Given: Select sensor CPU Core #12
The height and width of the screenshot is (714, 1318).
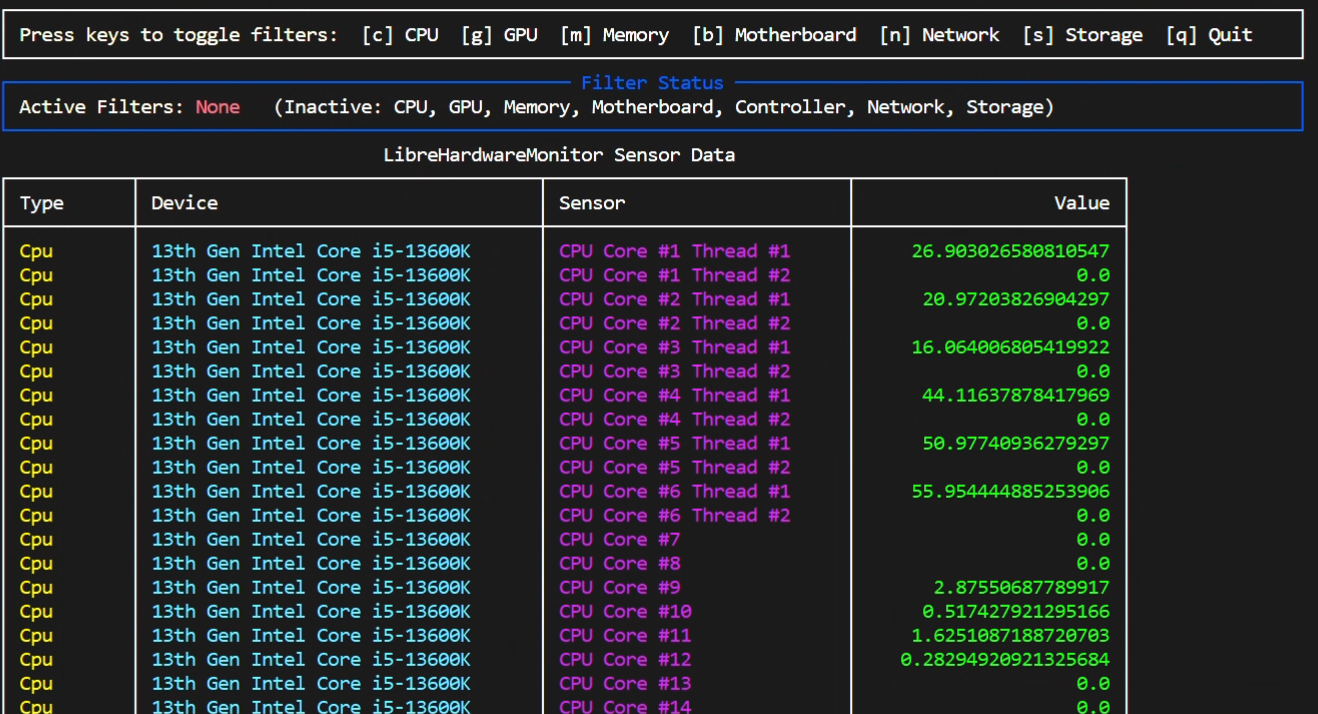Looking at the screenshot, I should click(x=625, y=659).
